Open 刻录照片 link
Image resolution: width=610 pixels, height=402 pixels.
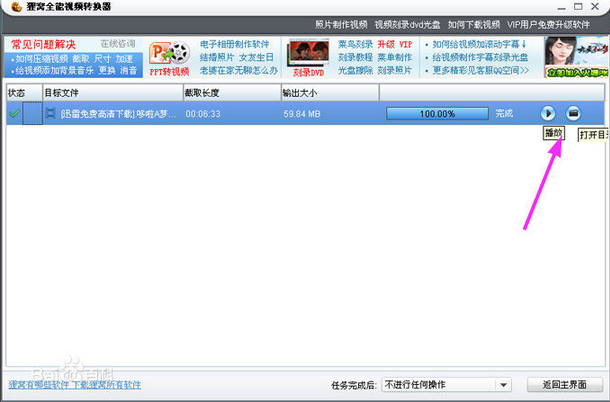tap(394, 70)
